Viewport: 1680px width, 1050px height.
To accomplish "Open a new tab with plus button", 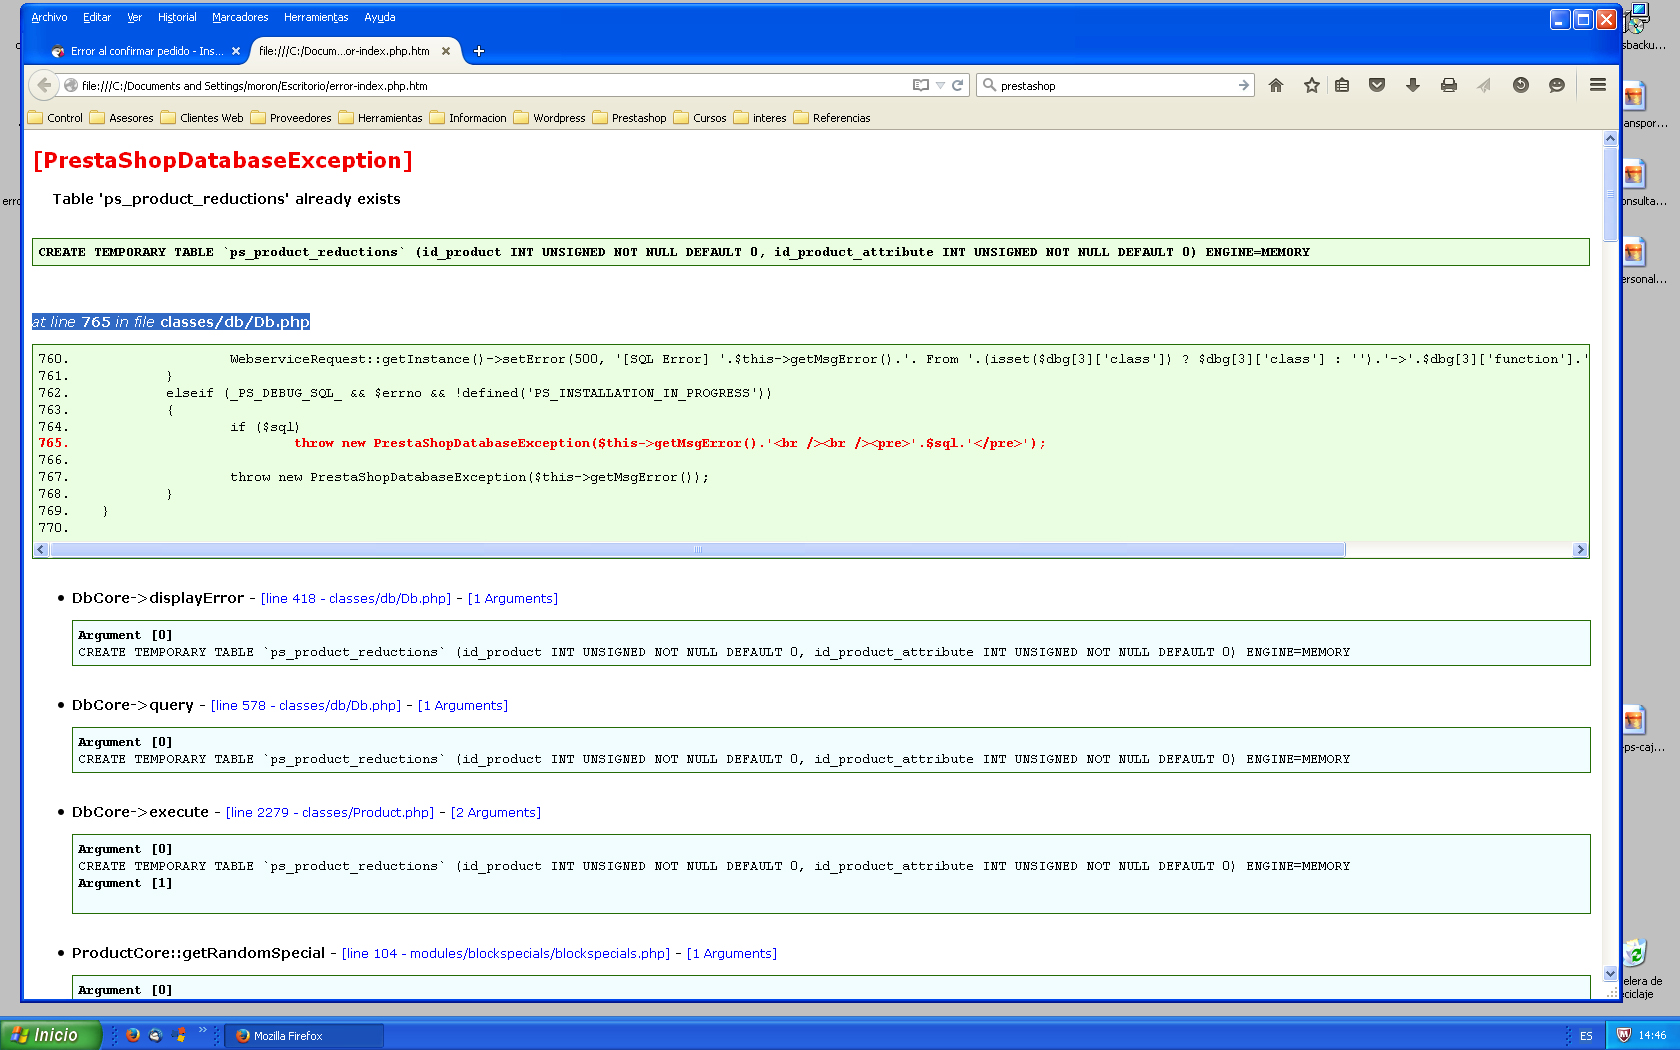I will [x=479, y=51].
